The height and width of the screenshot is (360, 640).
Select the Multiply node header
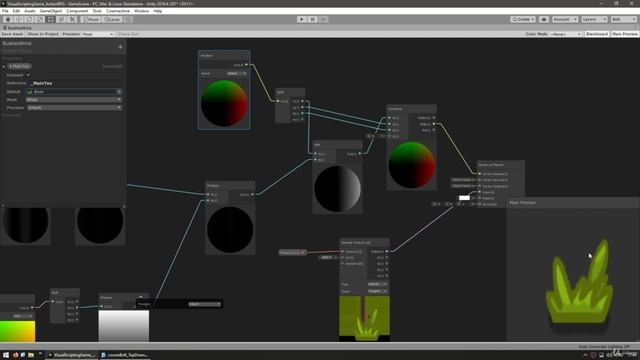[x=230, y=186]
